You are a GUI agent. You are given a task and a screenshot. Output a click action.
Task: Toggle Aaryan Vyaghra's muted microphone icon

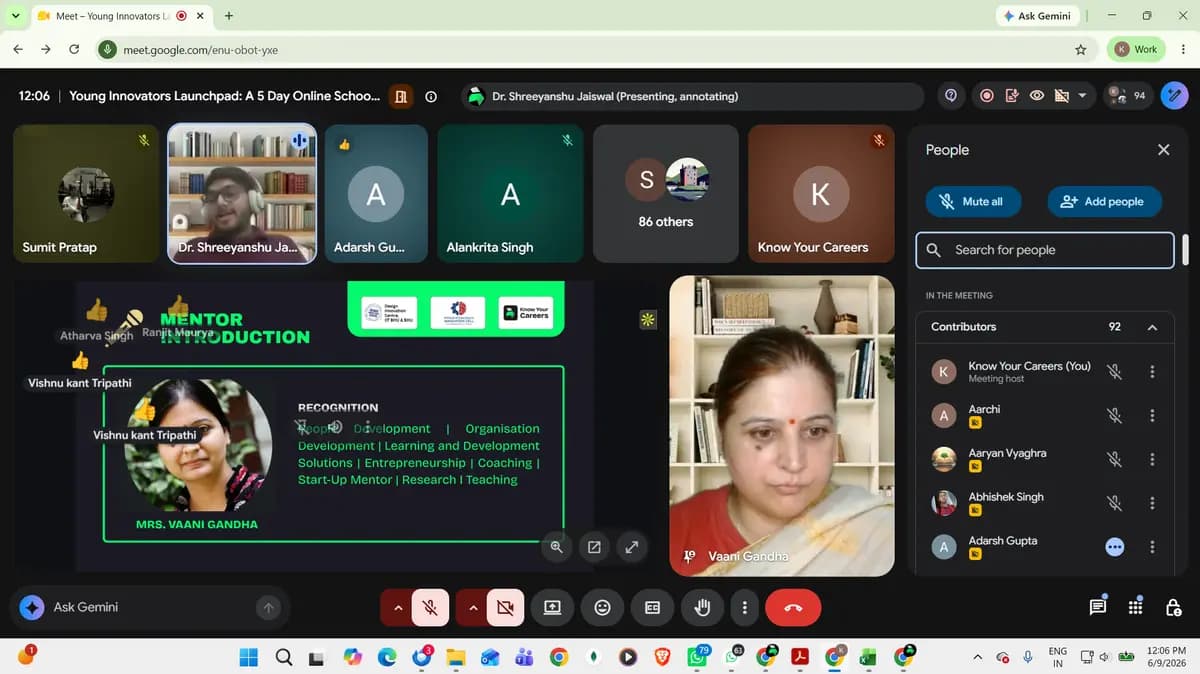click(x=1114, y=460)
